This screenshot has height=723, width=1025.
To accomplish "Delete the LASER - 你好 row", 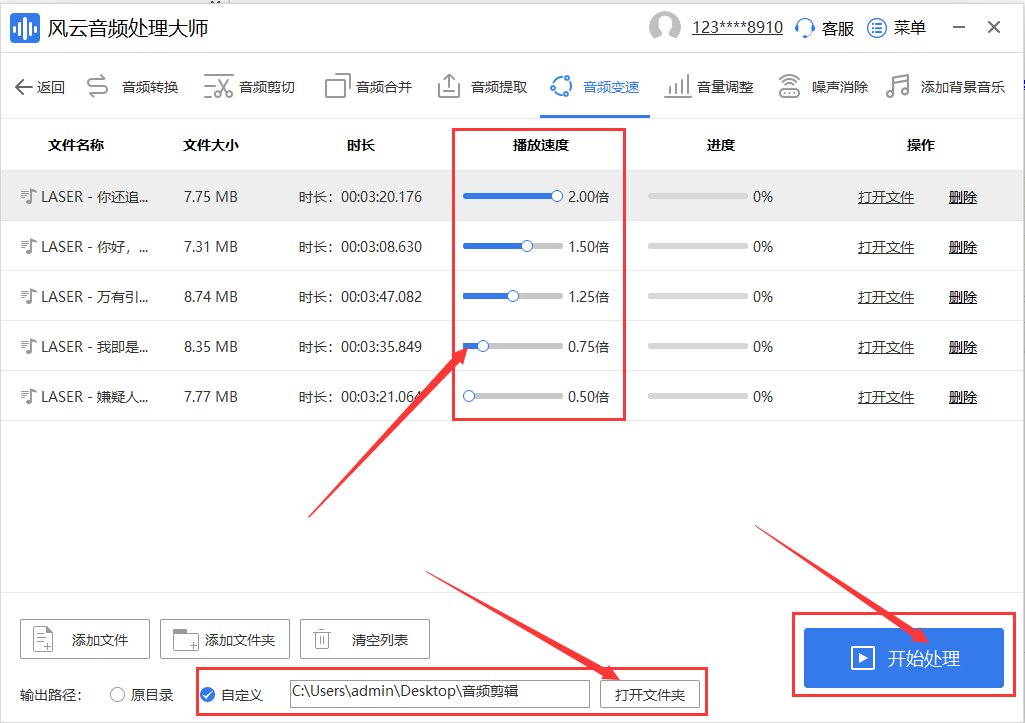I will tap(963, 247).
